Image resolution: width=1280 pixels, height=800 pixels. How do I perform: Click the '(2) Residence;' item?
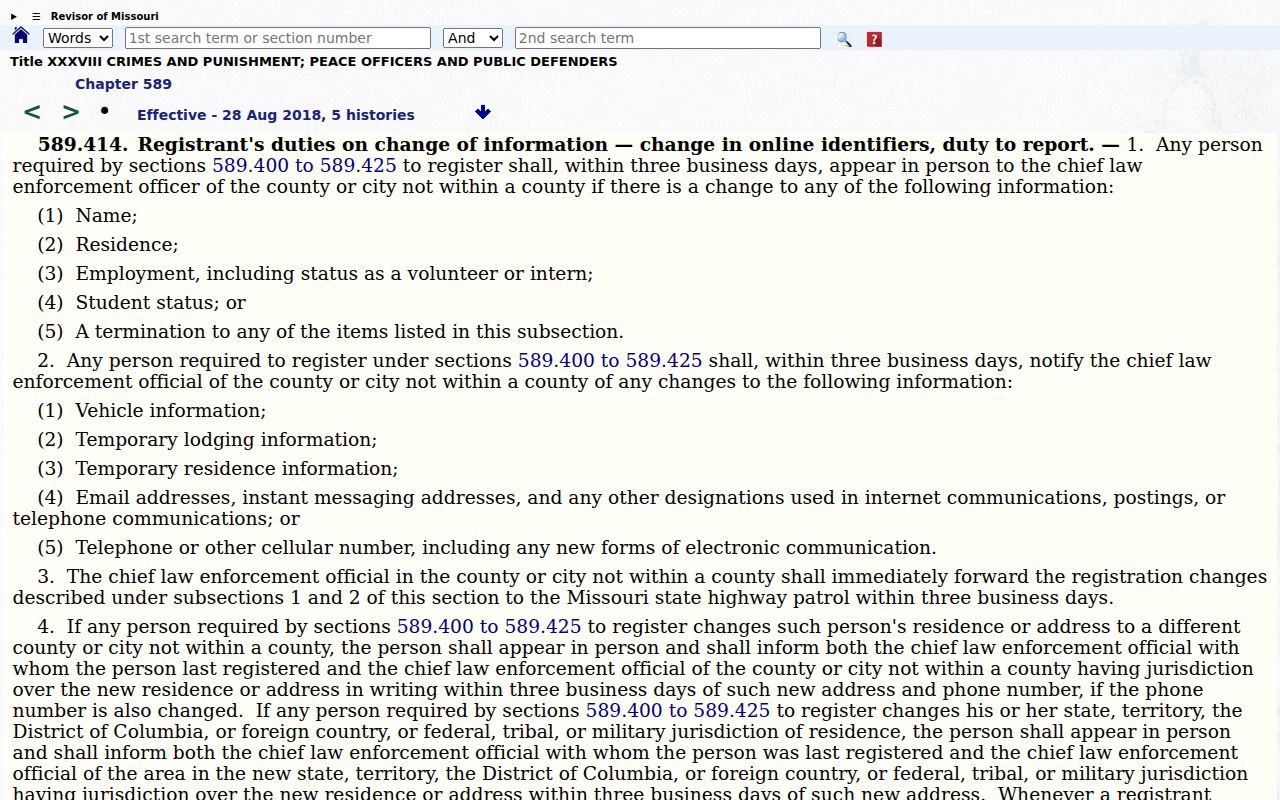tap(108, 245)
